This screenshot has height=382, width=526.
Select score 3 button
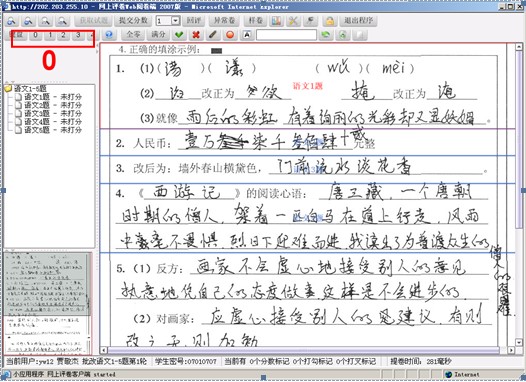coord(78,35)
